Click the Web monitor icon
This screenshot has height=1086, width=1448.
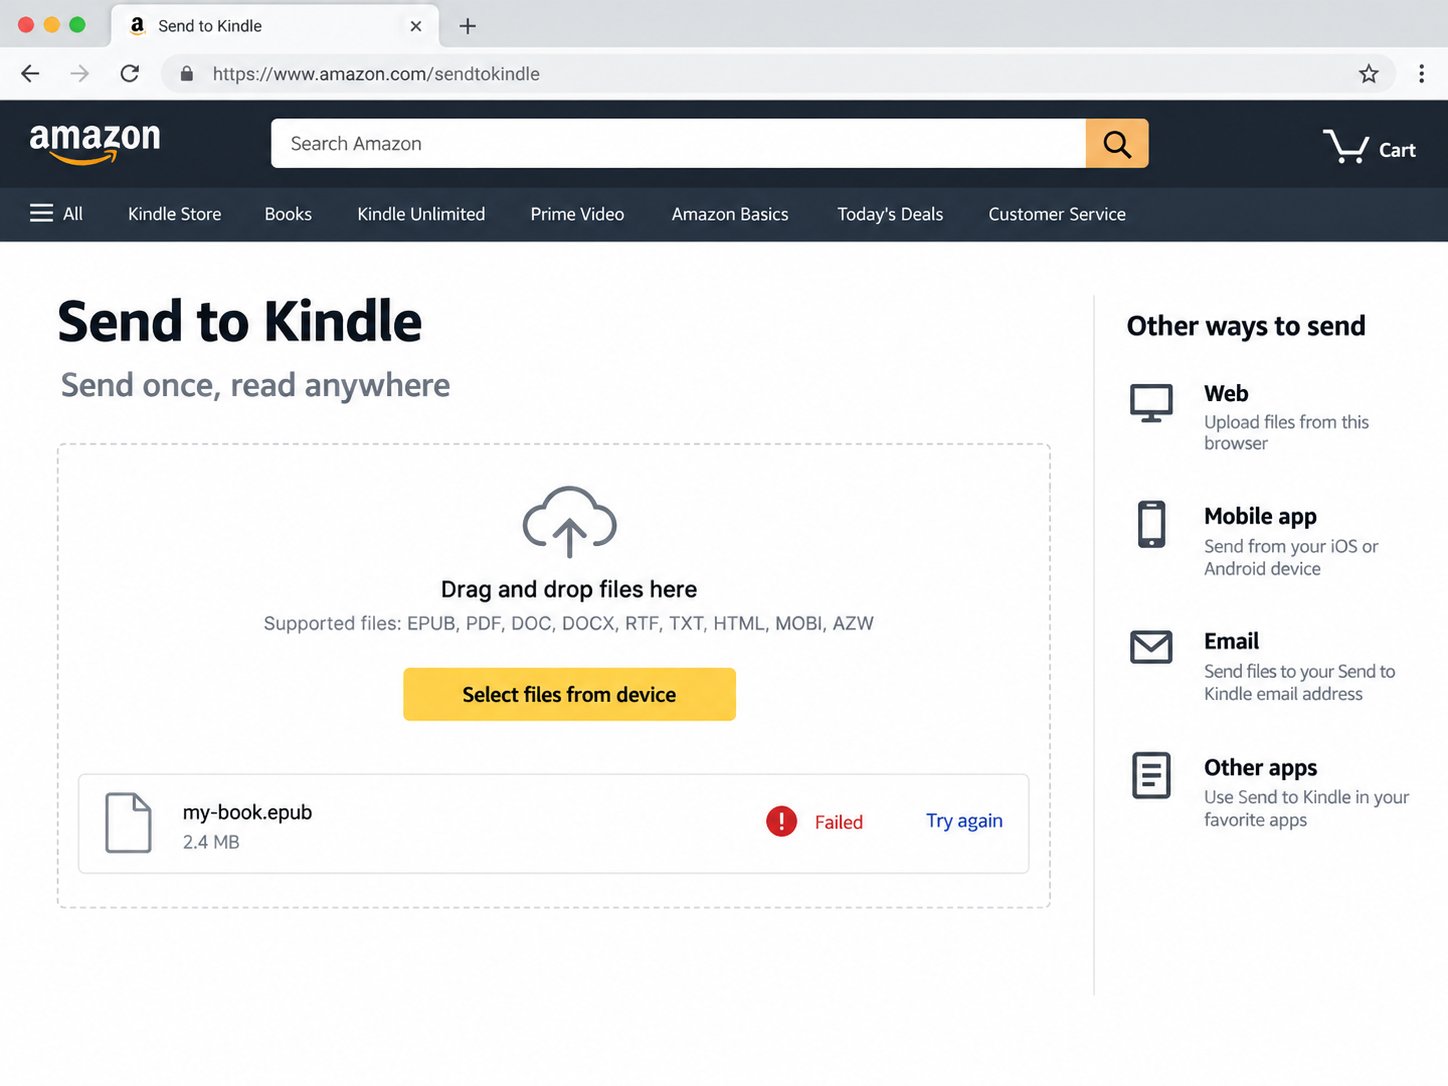point(1151,403)
